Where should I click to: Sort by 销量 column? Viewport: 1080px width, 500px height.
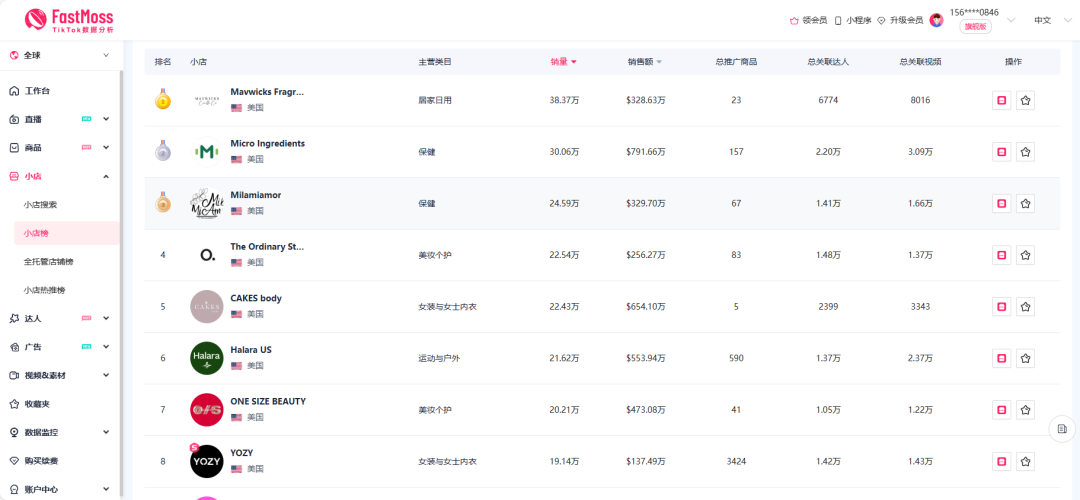tap(563, 61)
